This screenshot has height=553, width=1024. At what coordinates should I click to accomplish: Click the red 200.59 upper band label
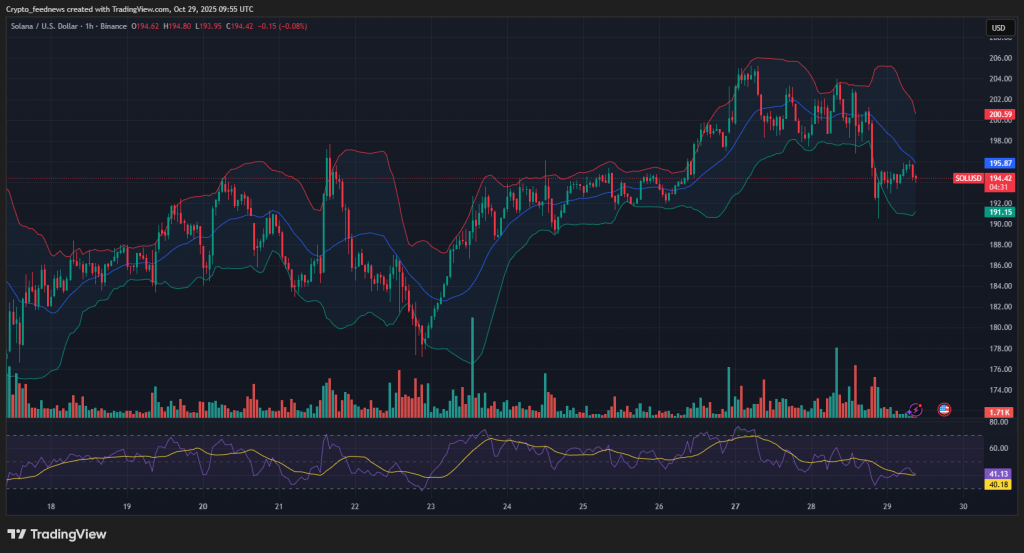point(1000,114)
